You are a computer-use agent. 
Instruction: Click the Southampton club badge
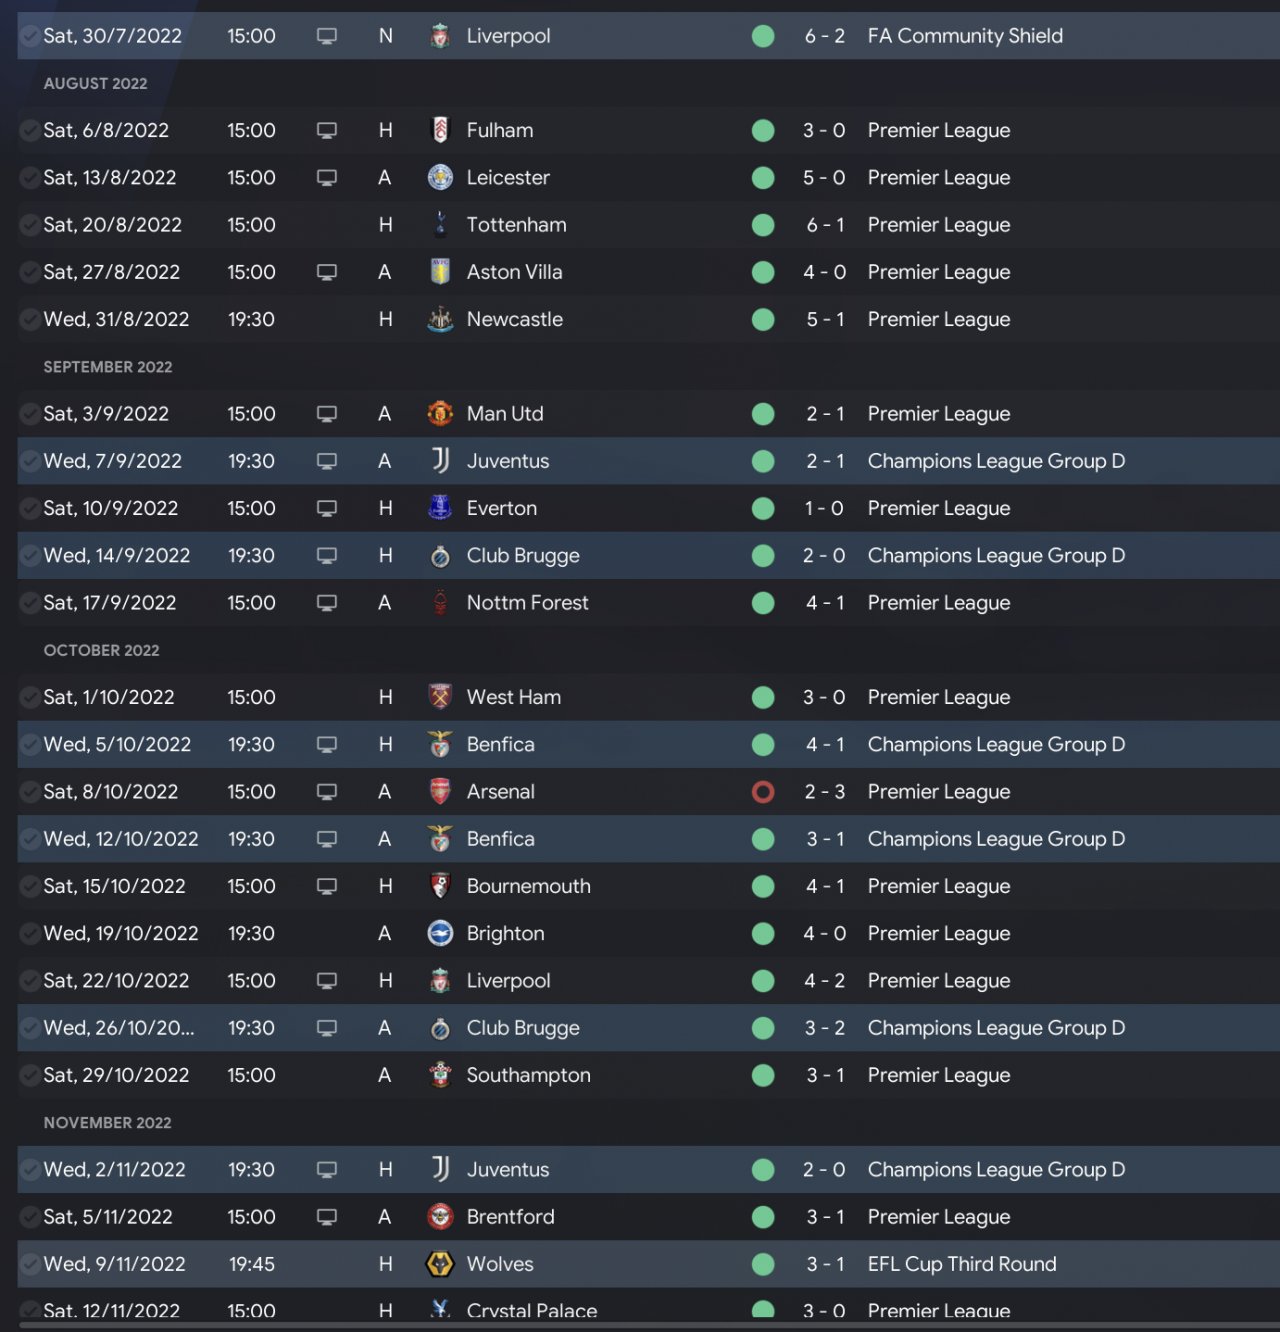coord(440,1075)
